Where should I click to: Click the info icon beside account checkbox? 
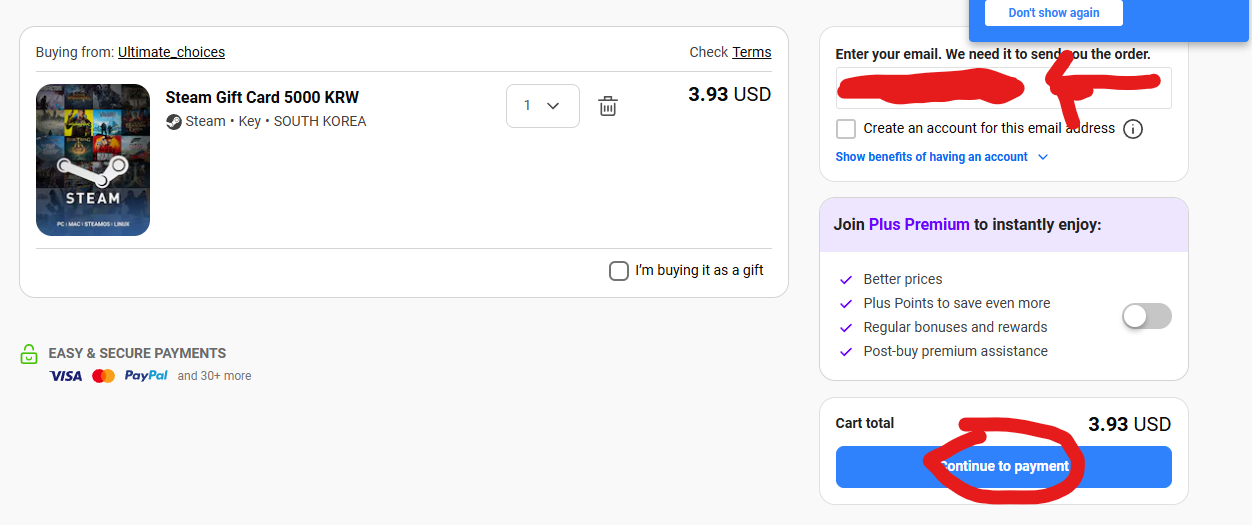tap(1133, 129)
